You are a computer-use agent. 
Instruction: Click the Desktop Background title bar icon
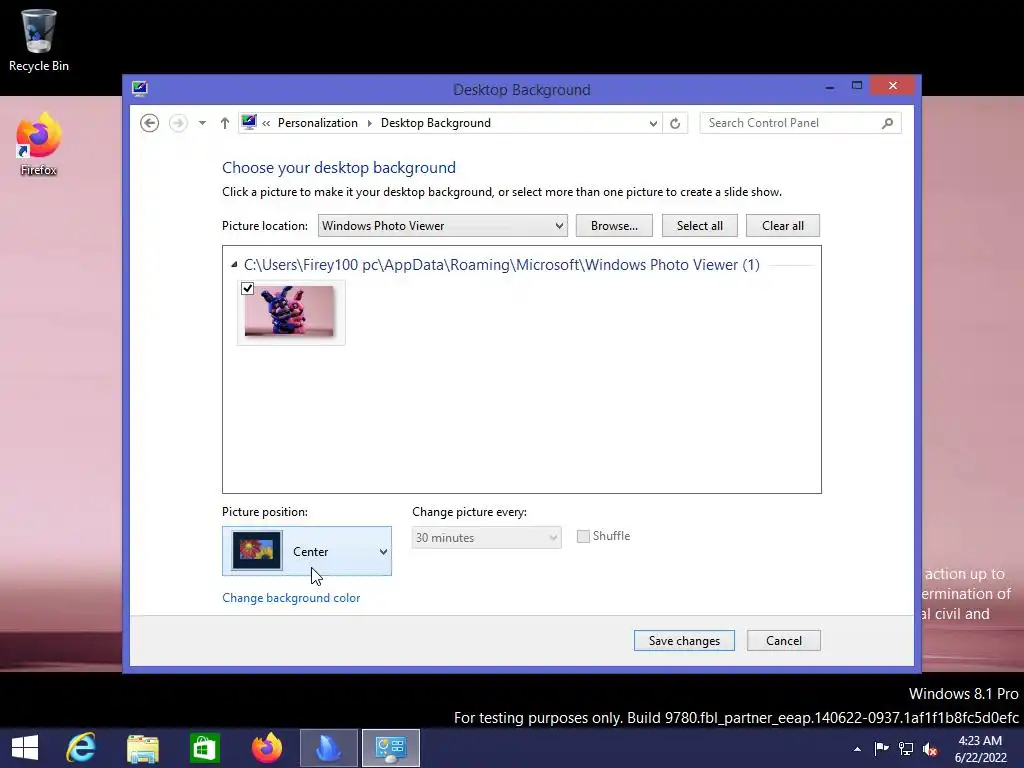click(x=139, y=88)
